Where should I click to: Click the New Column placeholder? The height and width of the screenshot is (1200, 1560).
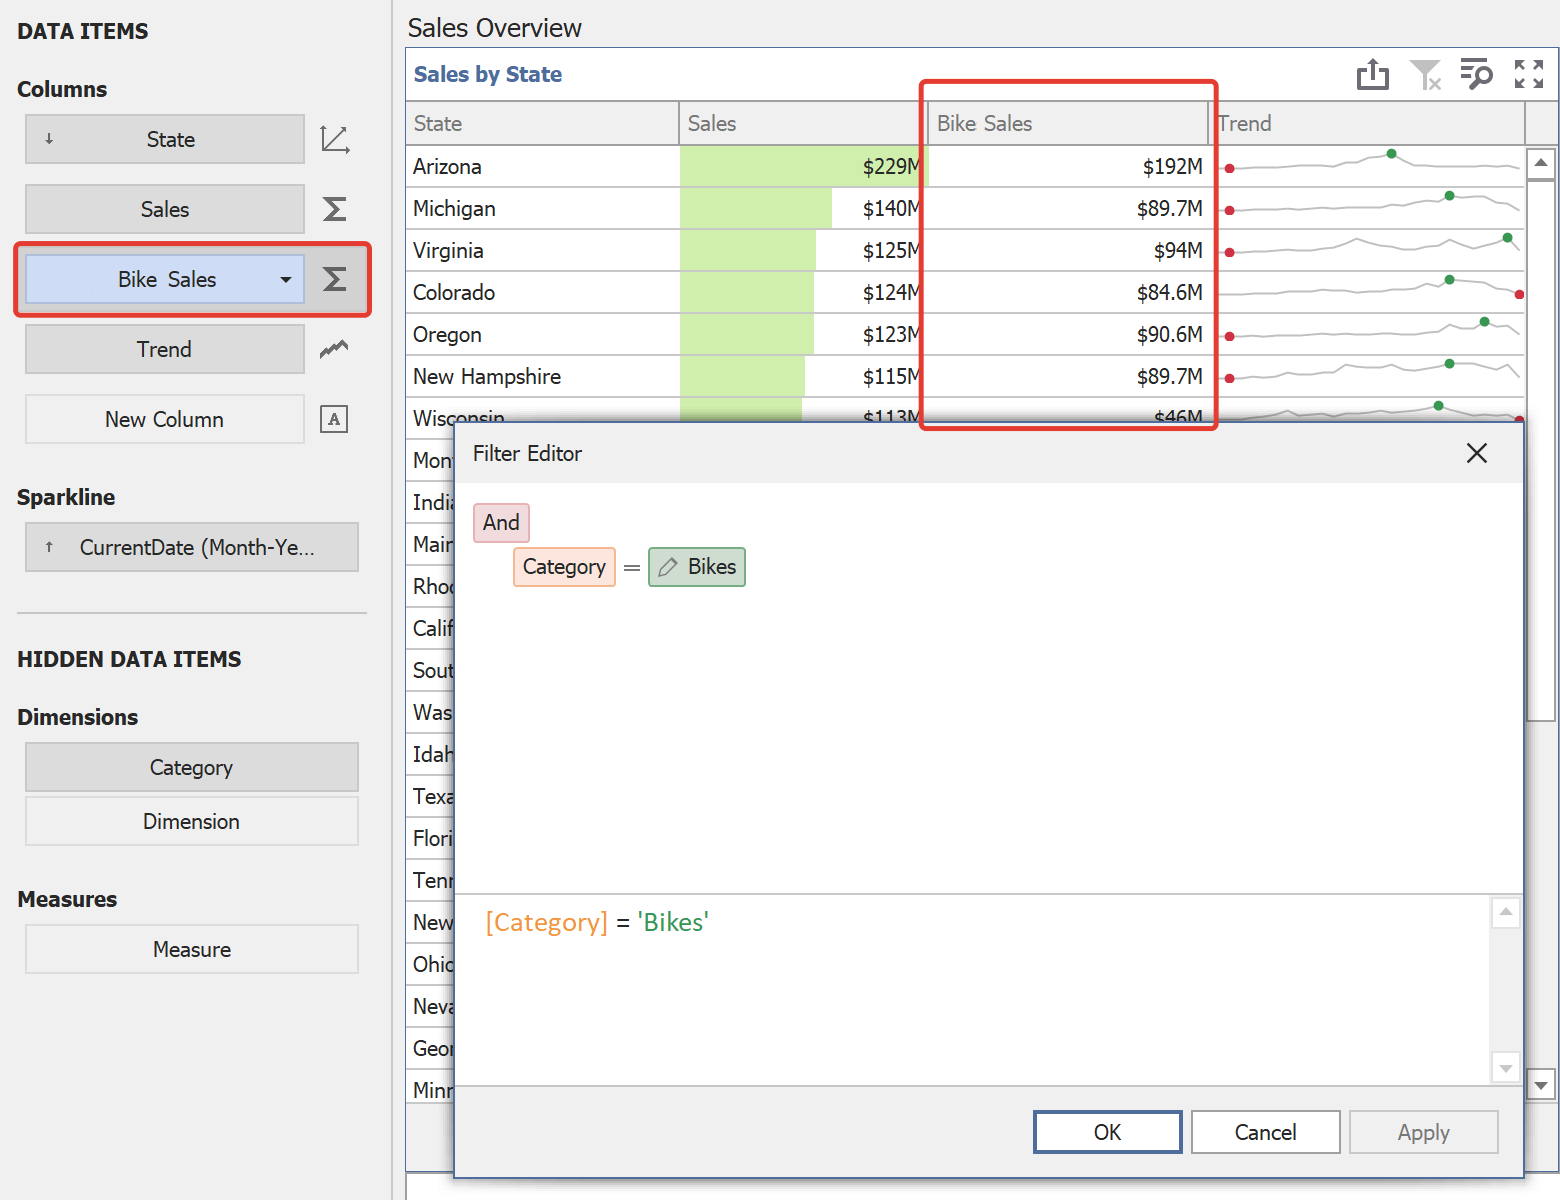[165, 419]
